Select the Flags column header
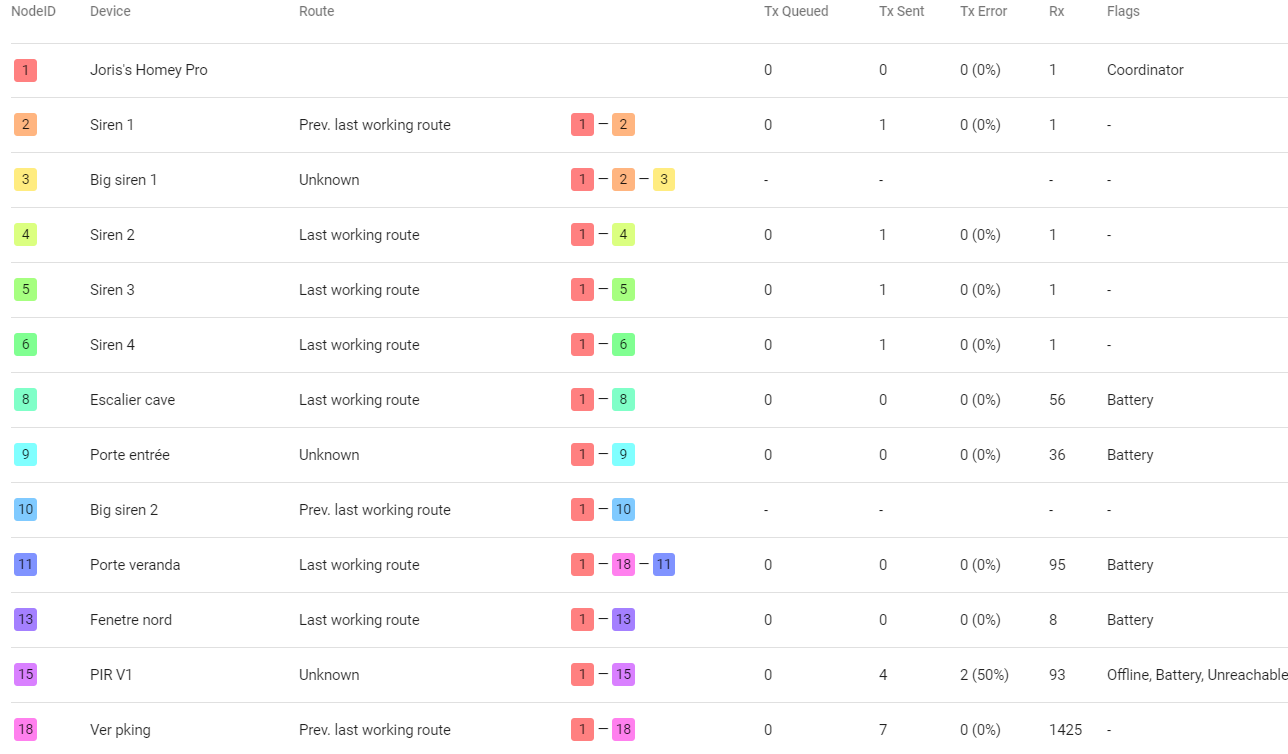Viewport: 1288px width, 754px height. (x=1123, y=12)
